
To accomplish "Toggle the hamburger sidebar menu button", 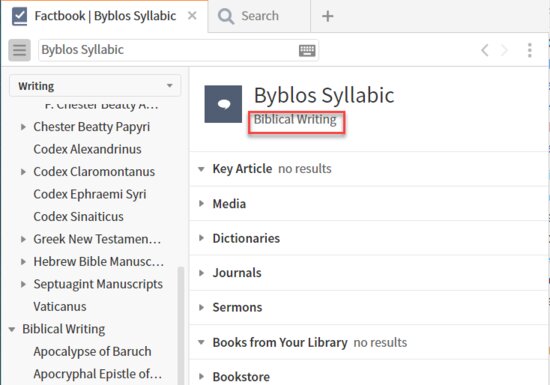I will tap(19, 50).
